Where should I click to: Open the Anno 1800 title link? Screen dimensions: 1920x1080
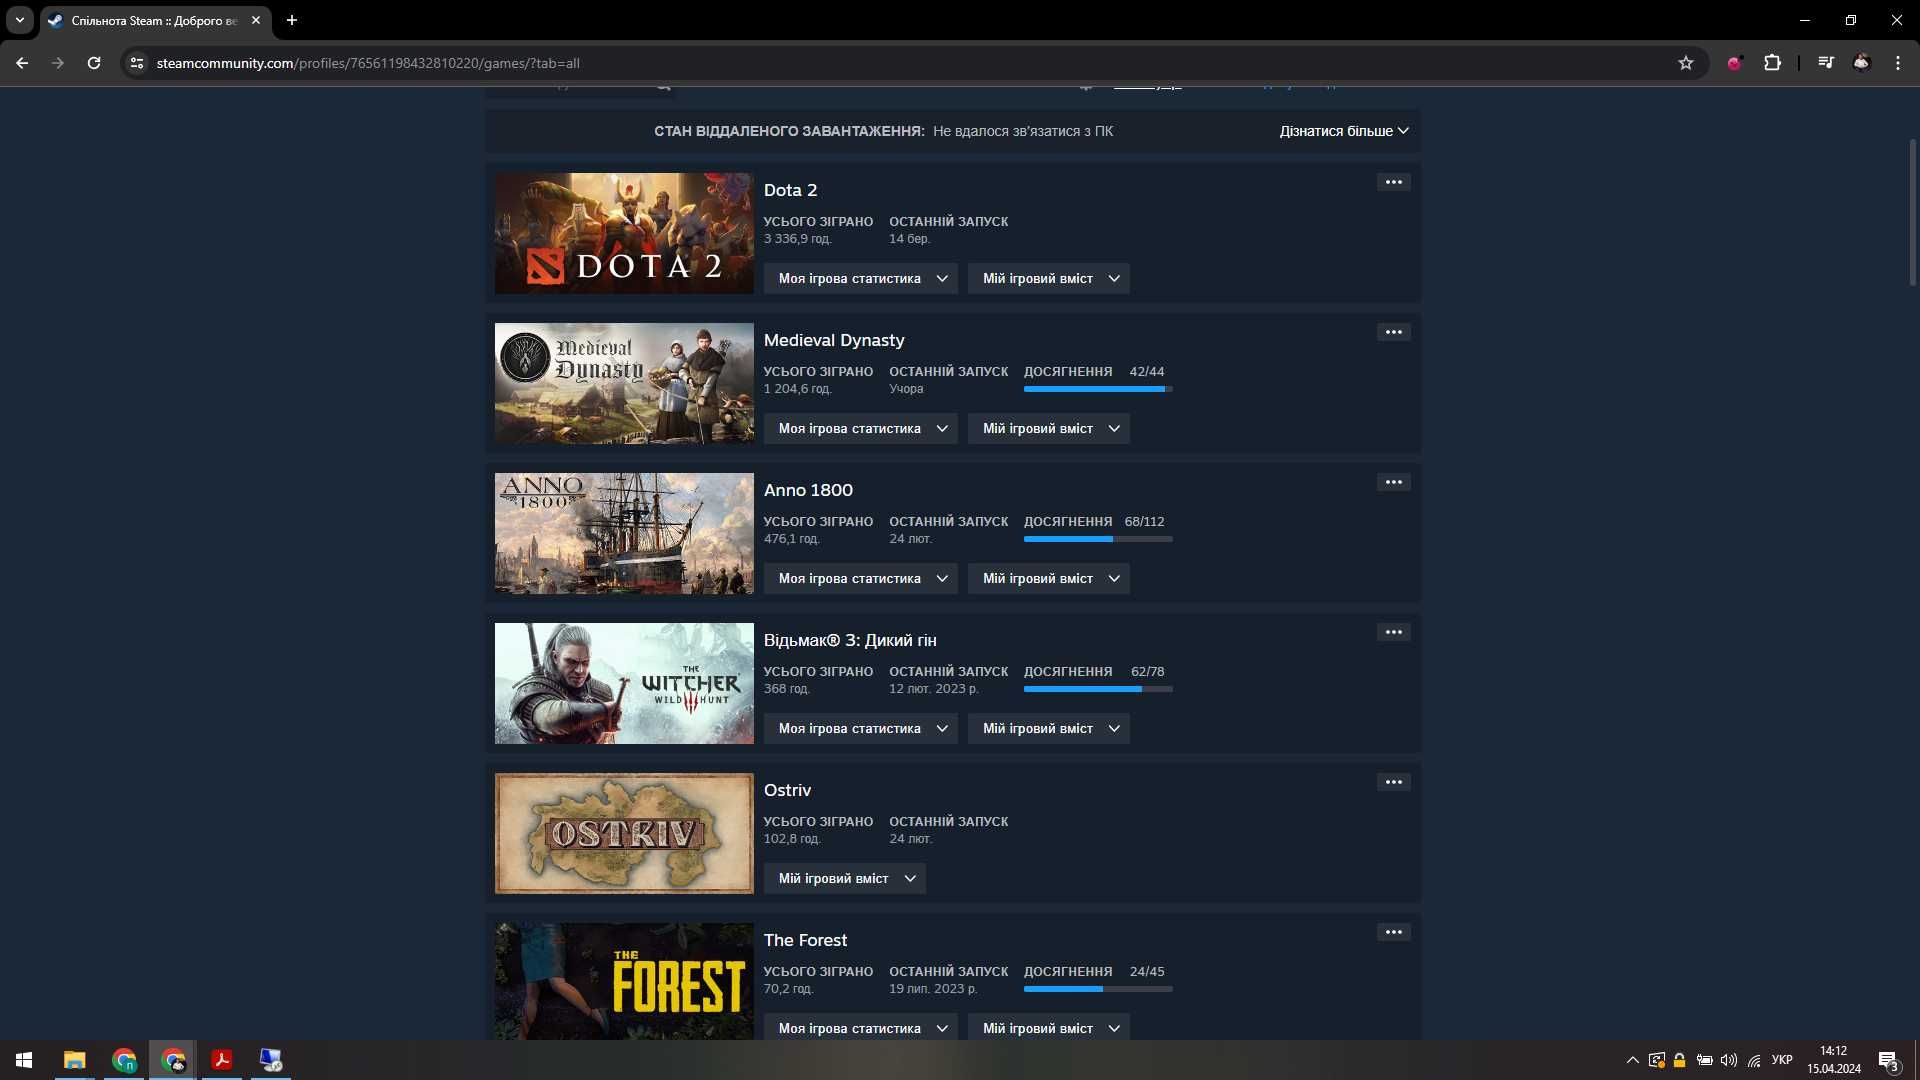[808, 490]
